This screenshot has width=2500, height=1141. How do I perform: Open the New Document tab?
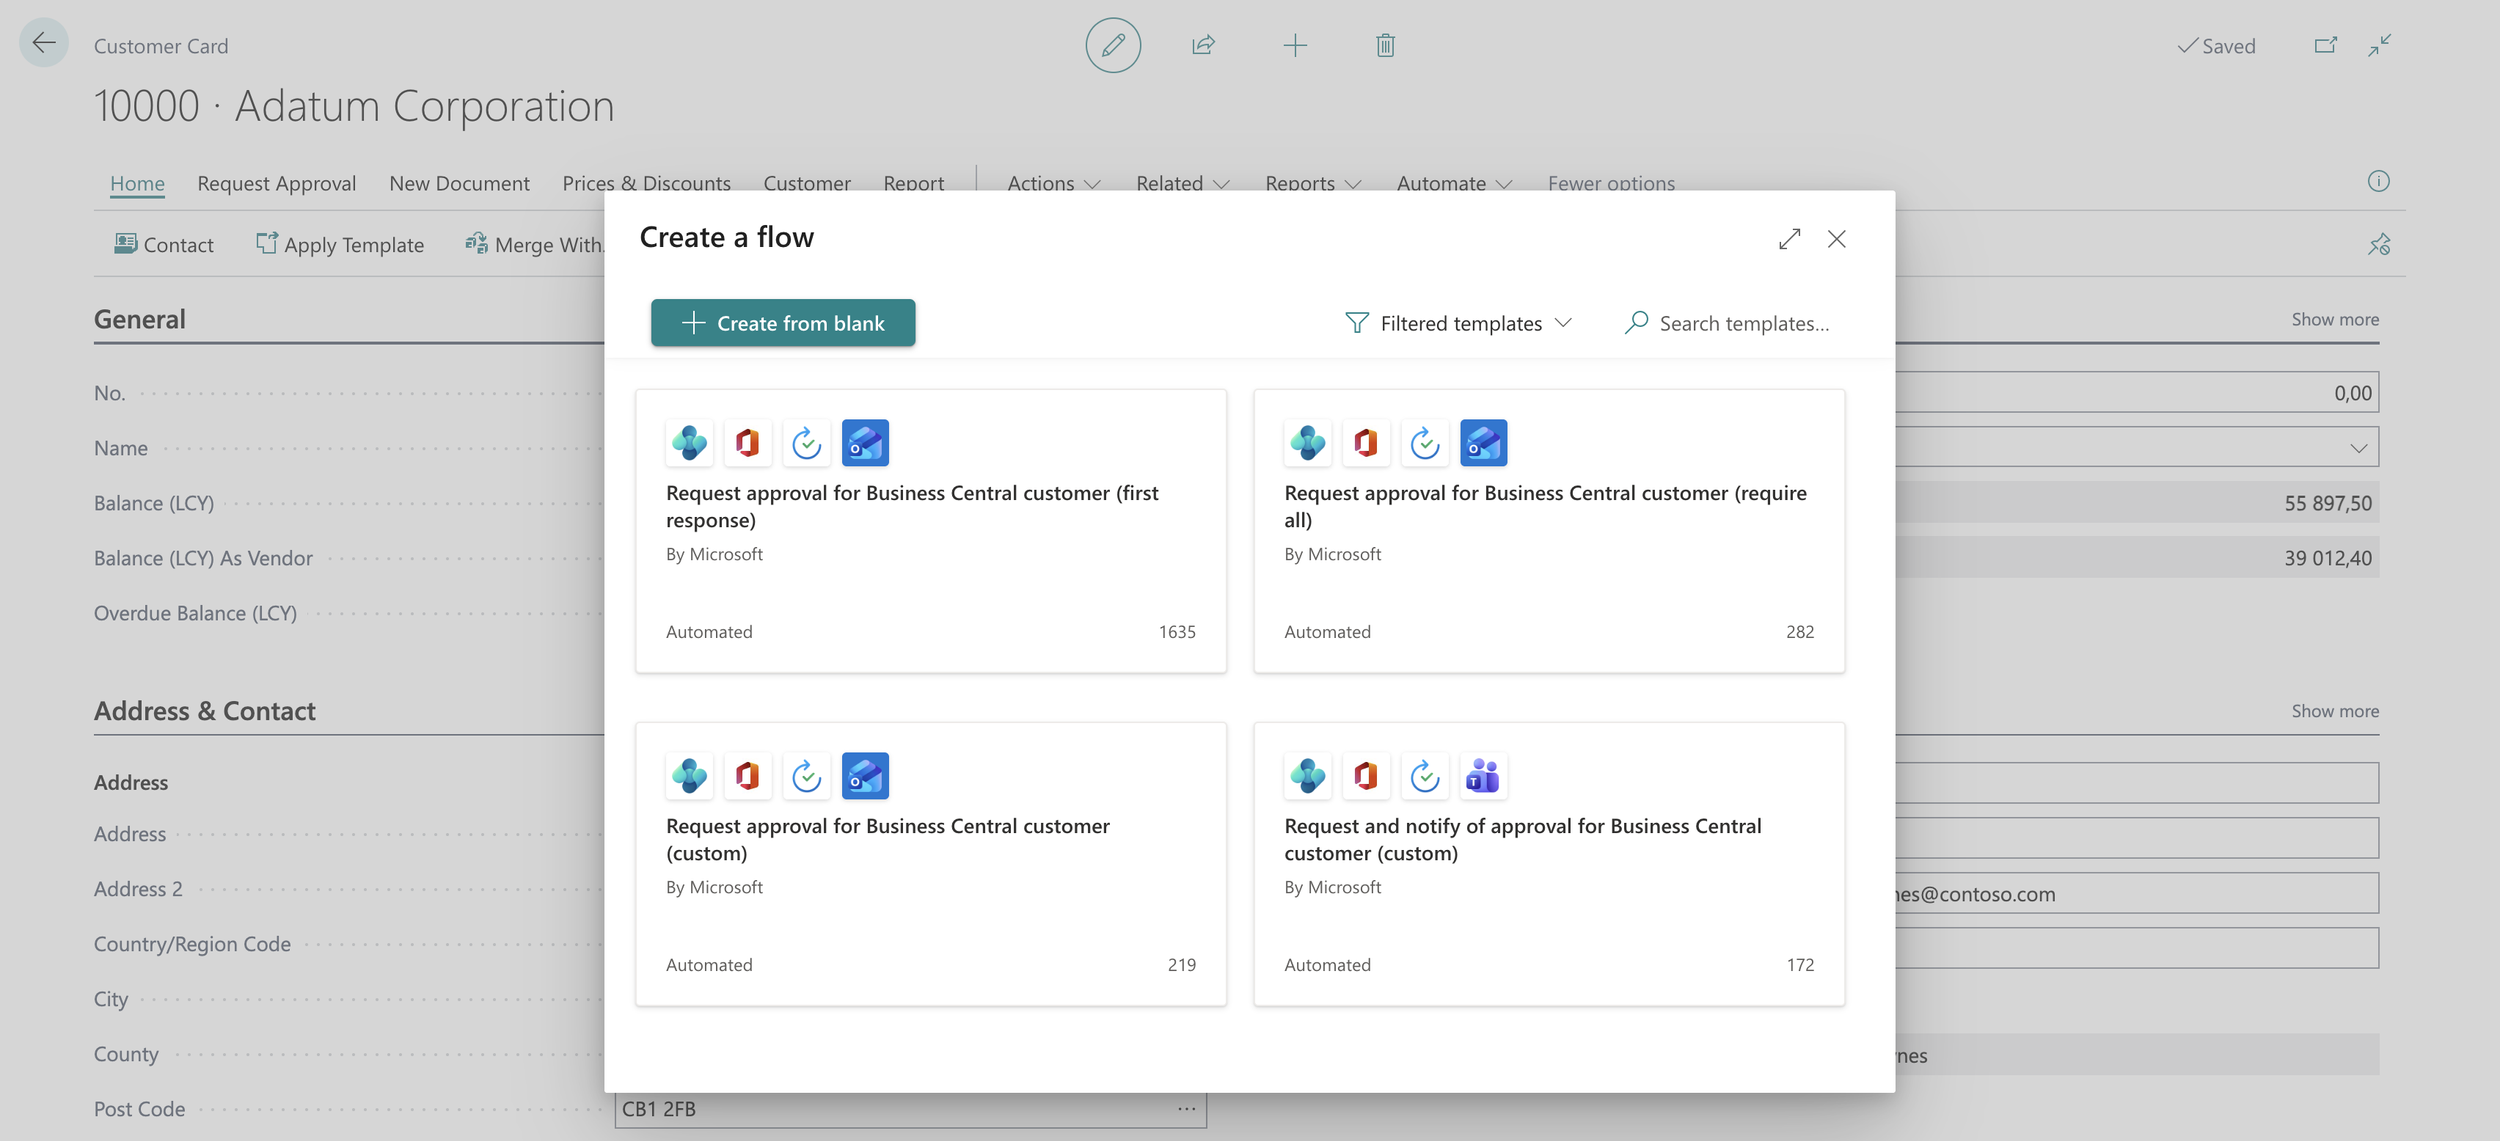(x=459, y=184)
